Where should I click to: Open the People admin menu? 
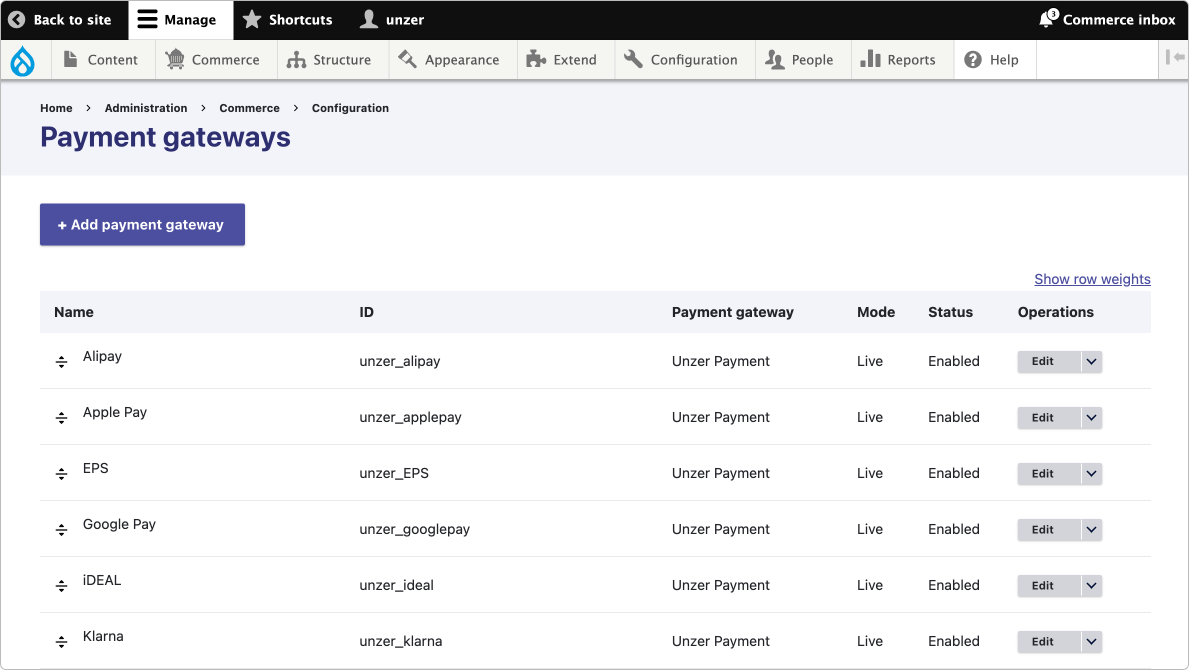(x=802, y=60)
